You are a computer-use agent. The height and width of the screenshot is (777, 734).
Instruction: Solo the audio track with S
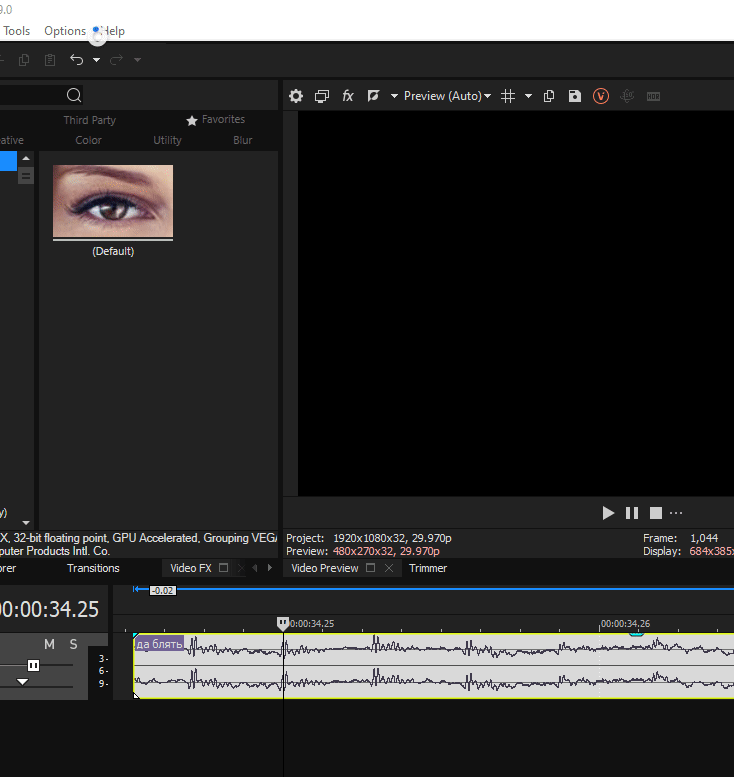(x=73, y=644)
